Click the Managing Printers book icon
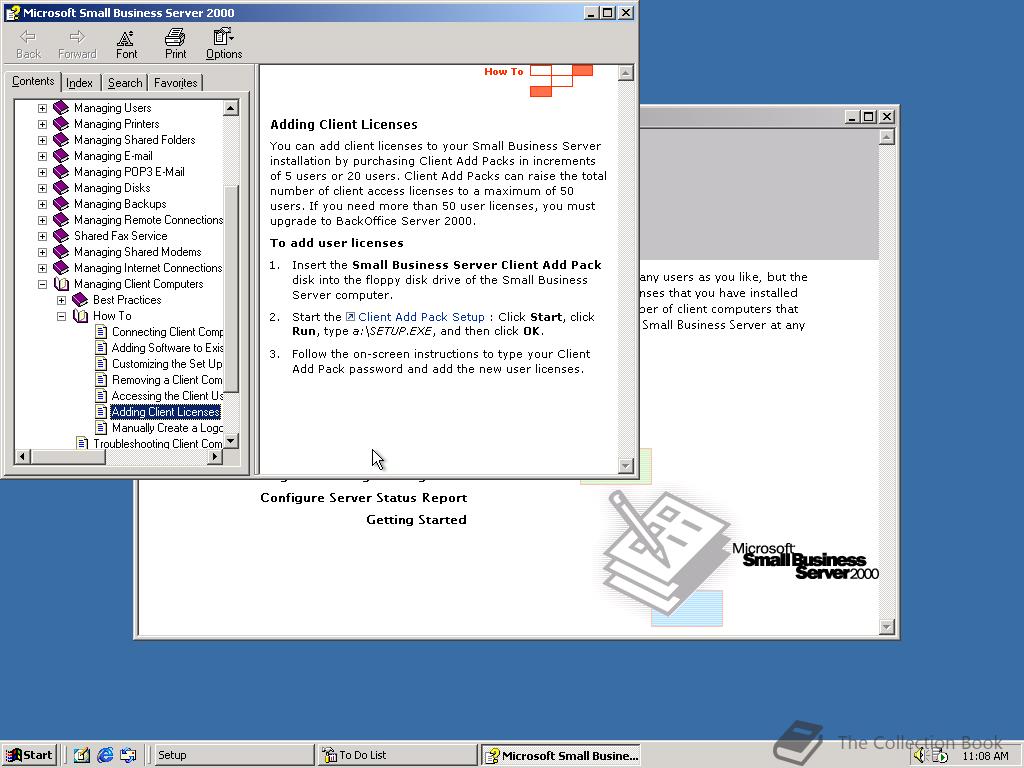The image size is (1024, 768). (61, 123)
